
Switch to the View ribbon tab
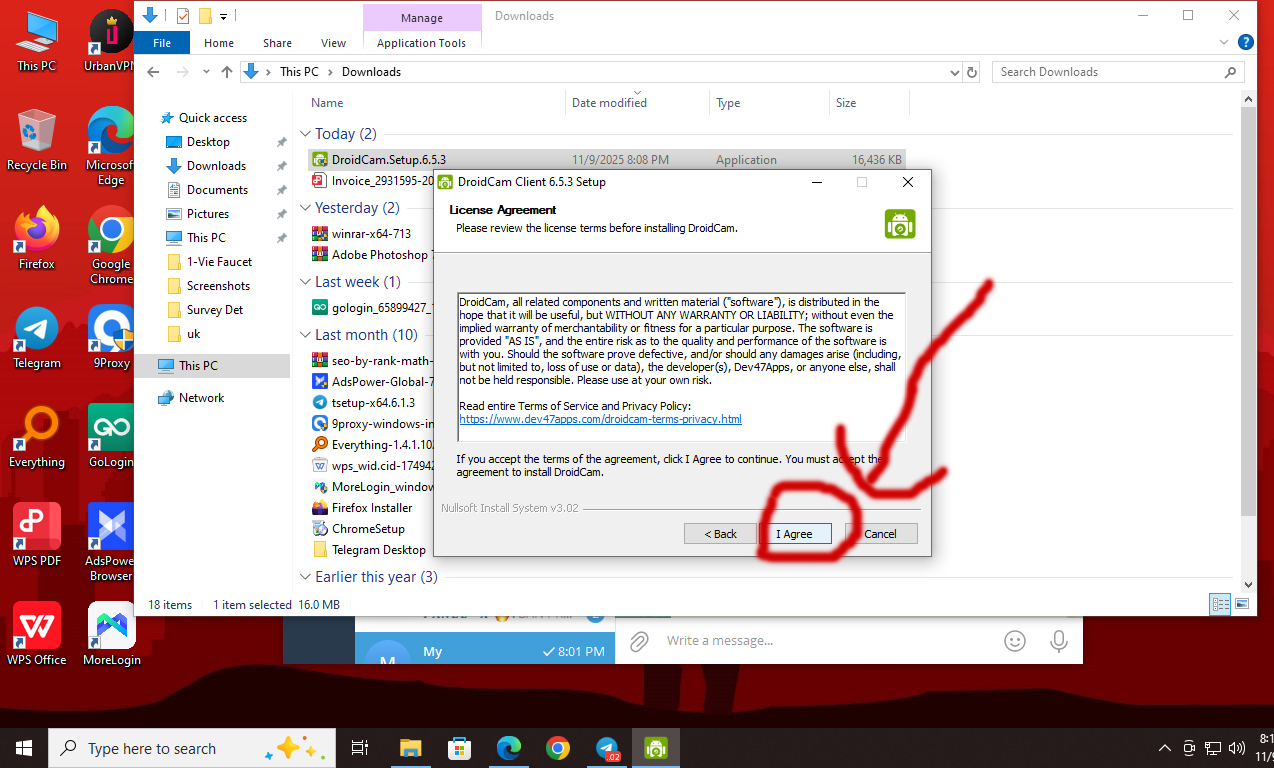(x=333, y=43)
